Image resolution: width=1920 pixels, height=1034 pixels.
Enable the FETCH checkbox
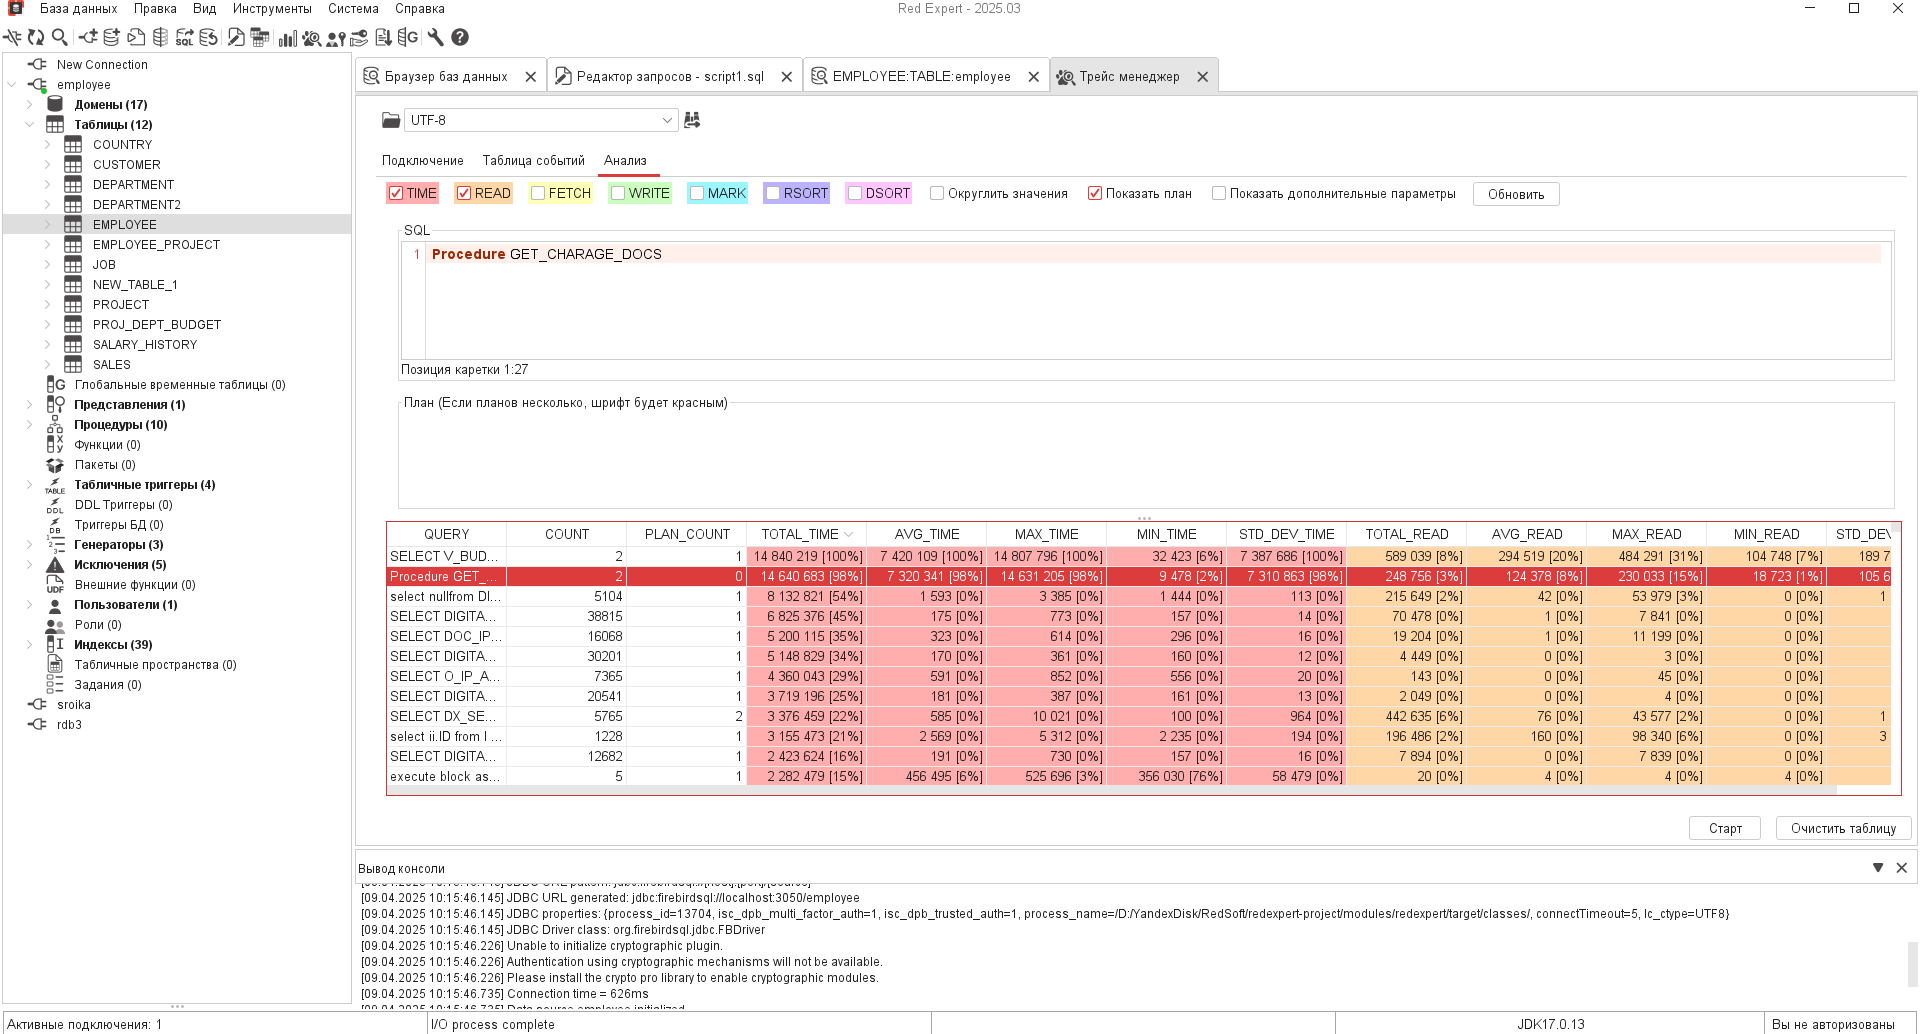click(538, 193)
